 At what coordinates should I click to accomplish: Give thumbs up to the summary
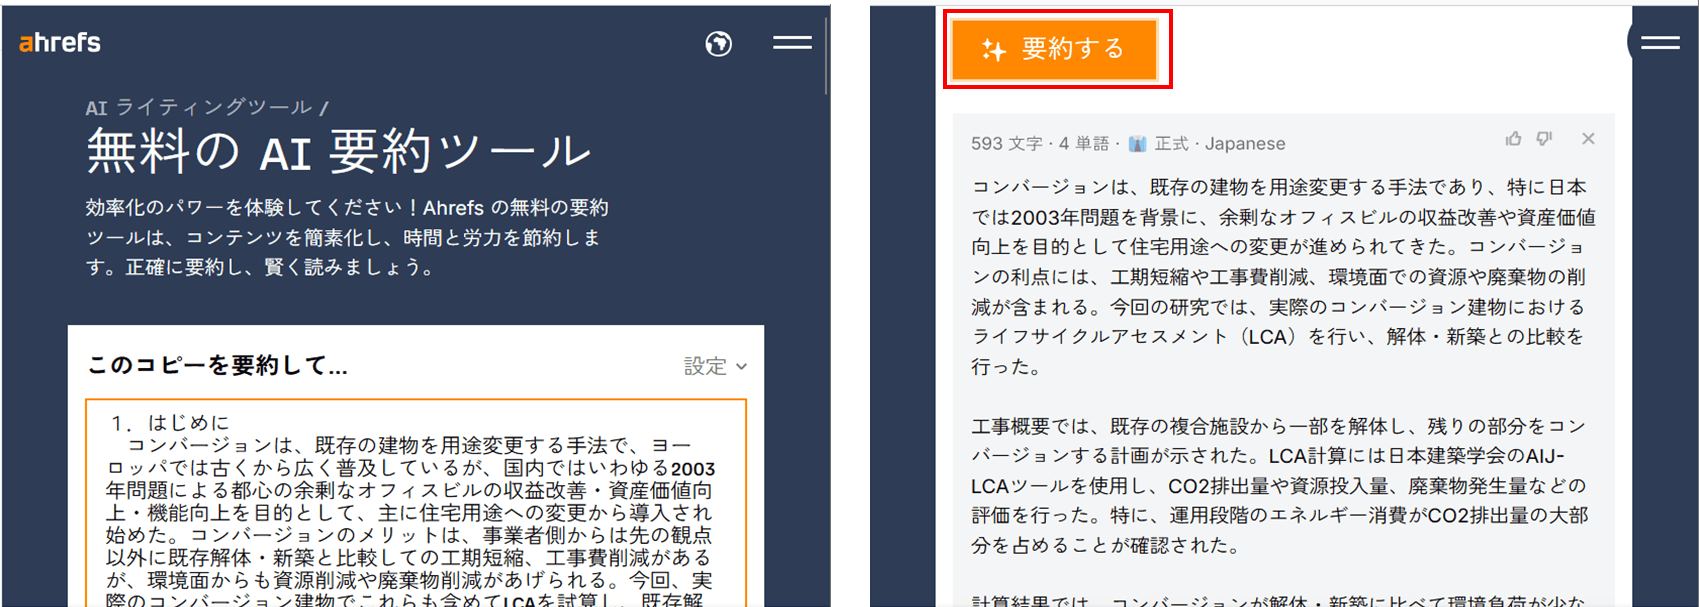point(1513,139)
